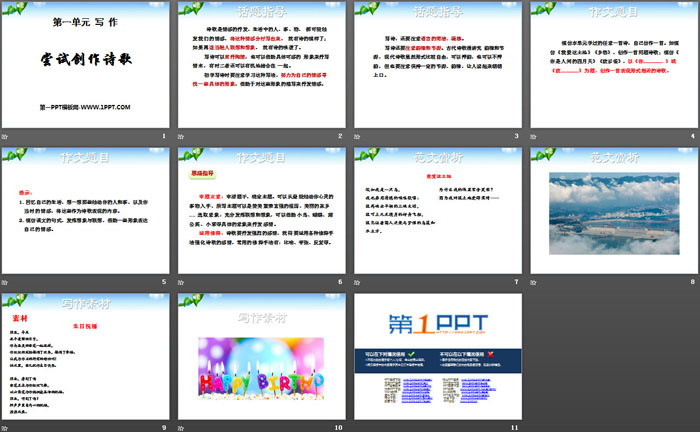
Task: Click the orange 思路指导 tag on slide 6
Action: (x=204, y=172)
